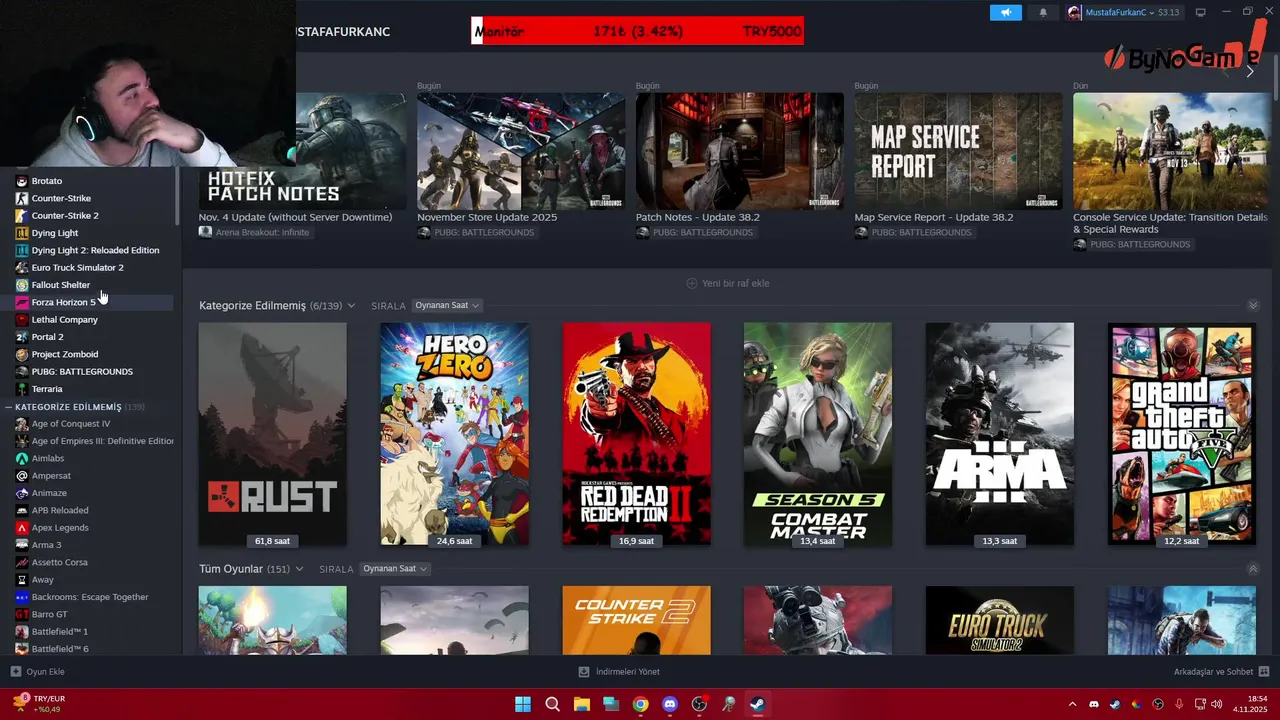Image resolution: width=1280 pixels, height=720 pixels.
Task: Open Arkadaşlar ve Sohbet
Action: click(x=1213, y=672)
